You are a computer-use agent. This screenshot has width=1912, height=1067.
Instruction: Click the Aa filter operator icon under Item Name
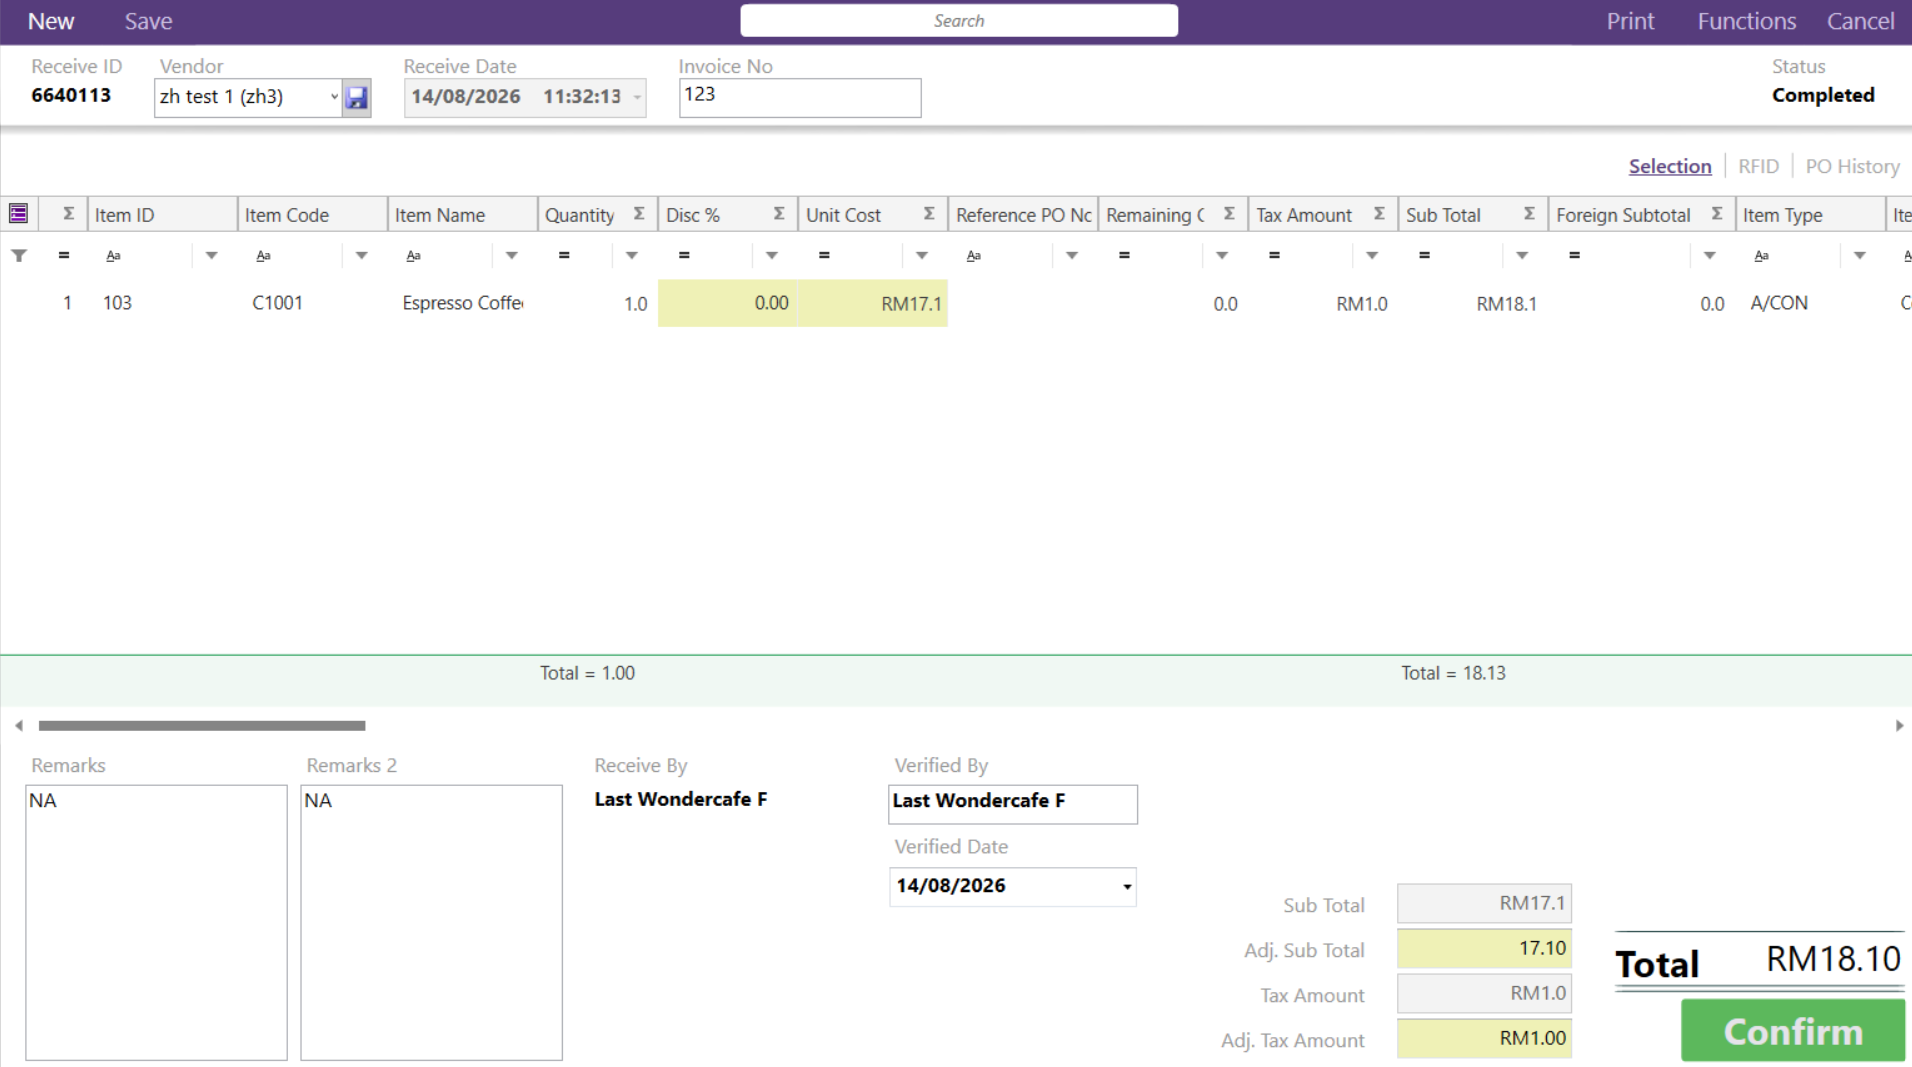414,256
